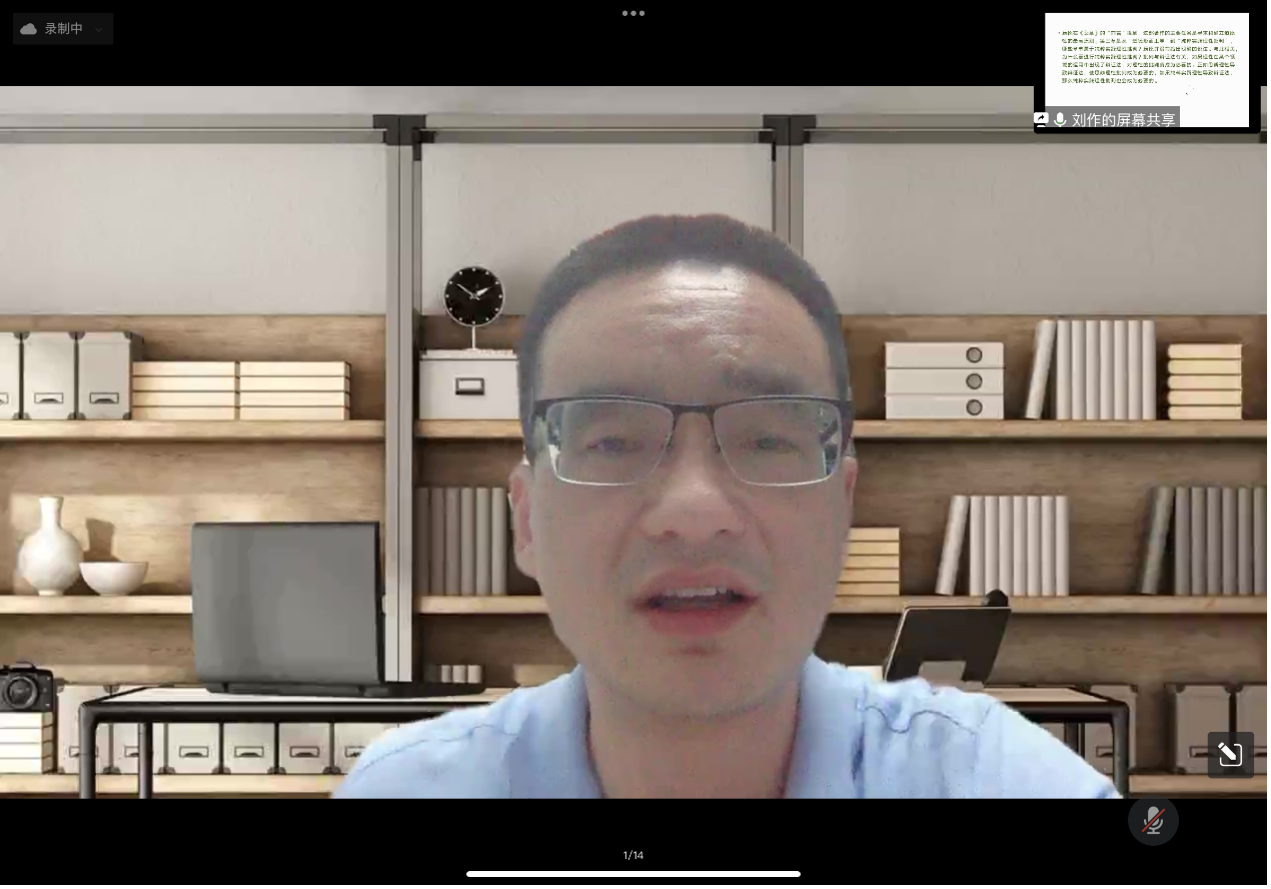Click the green text paragraph in shared slide
1271x889 pixels.
(x=1146, y=56)
